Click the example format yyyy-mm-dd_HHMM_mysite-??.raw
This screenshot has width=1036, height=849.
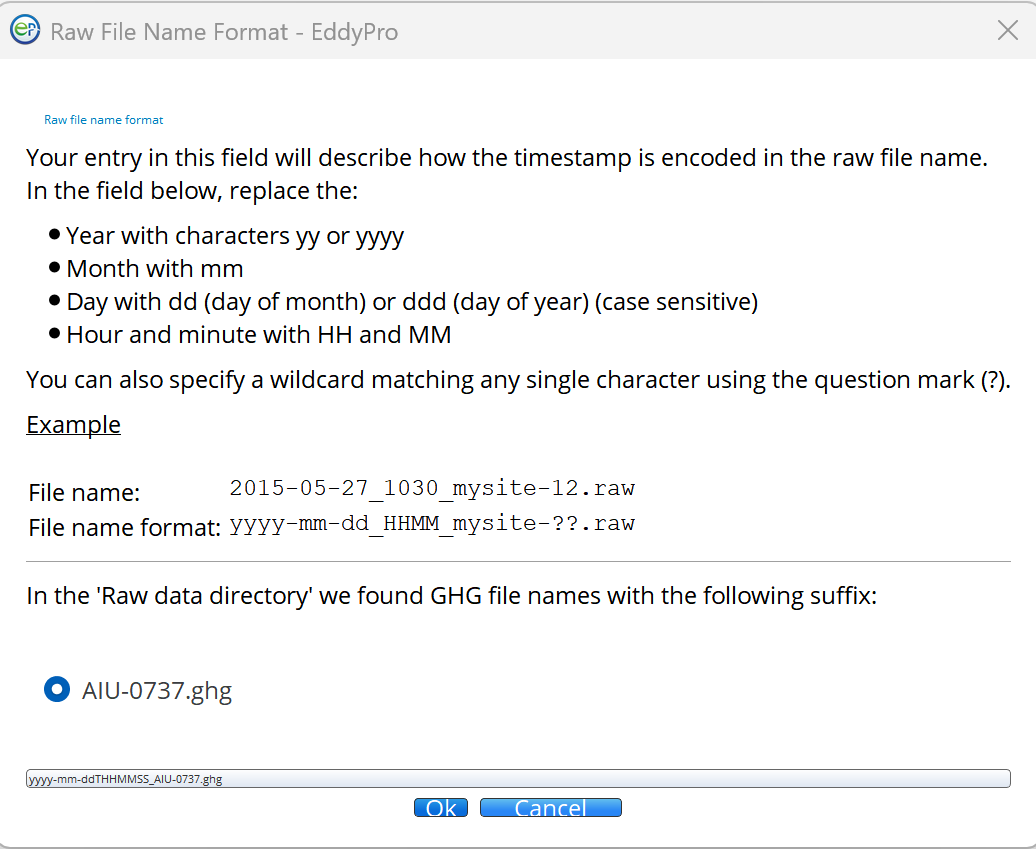[x=432, y=524]
